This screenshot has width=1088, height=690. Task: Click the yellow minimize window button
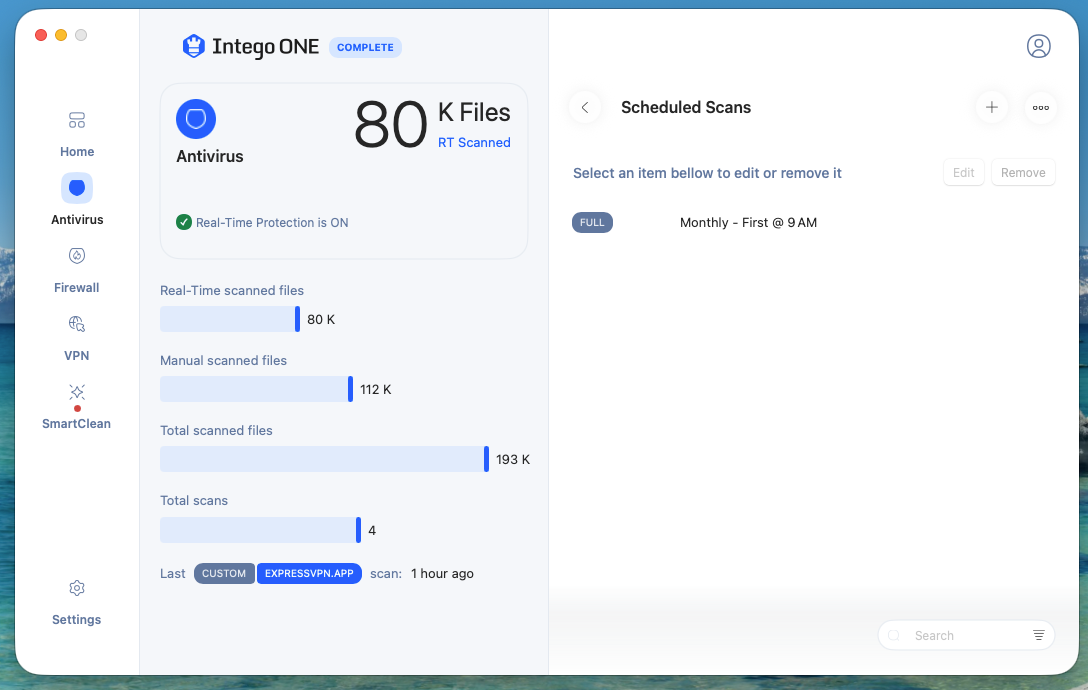click(61, 35)
